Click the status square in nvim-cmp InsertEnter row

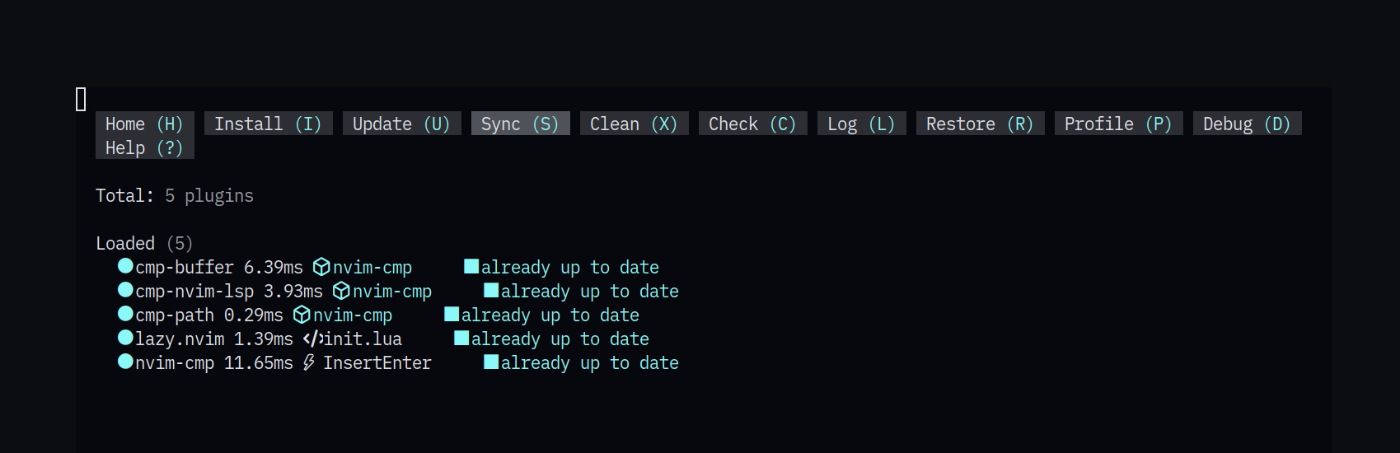tap(491, 362)
